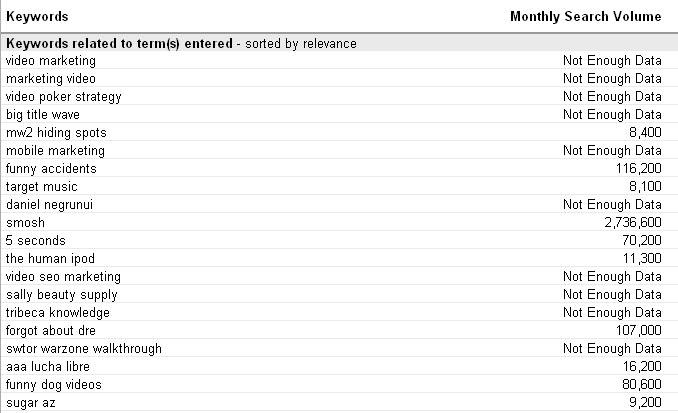Open the 'funny dog videos' keyword
The height and width of the screenshot is (413, 678).
click(53, 384)
